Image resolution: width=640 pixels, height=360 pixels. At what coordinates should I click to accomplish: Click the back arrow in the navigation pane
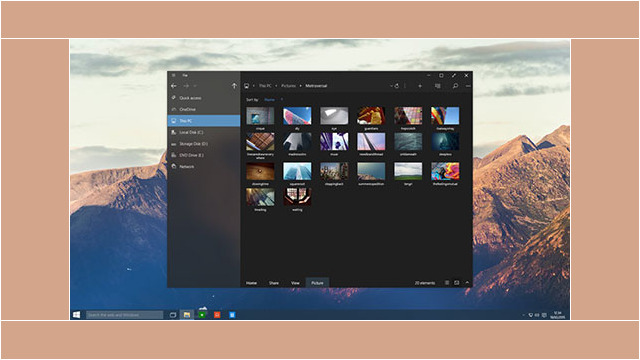(x=174, y=86)
